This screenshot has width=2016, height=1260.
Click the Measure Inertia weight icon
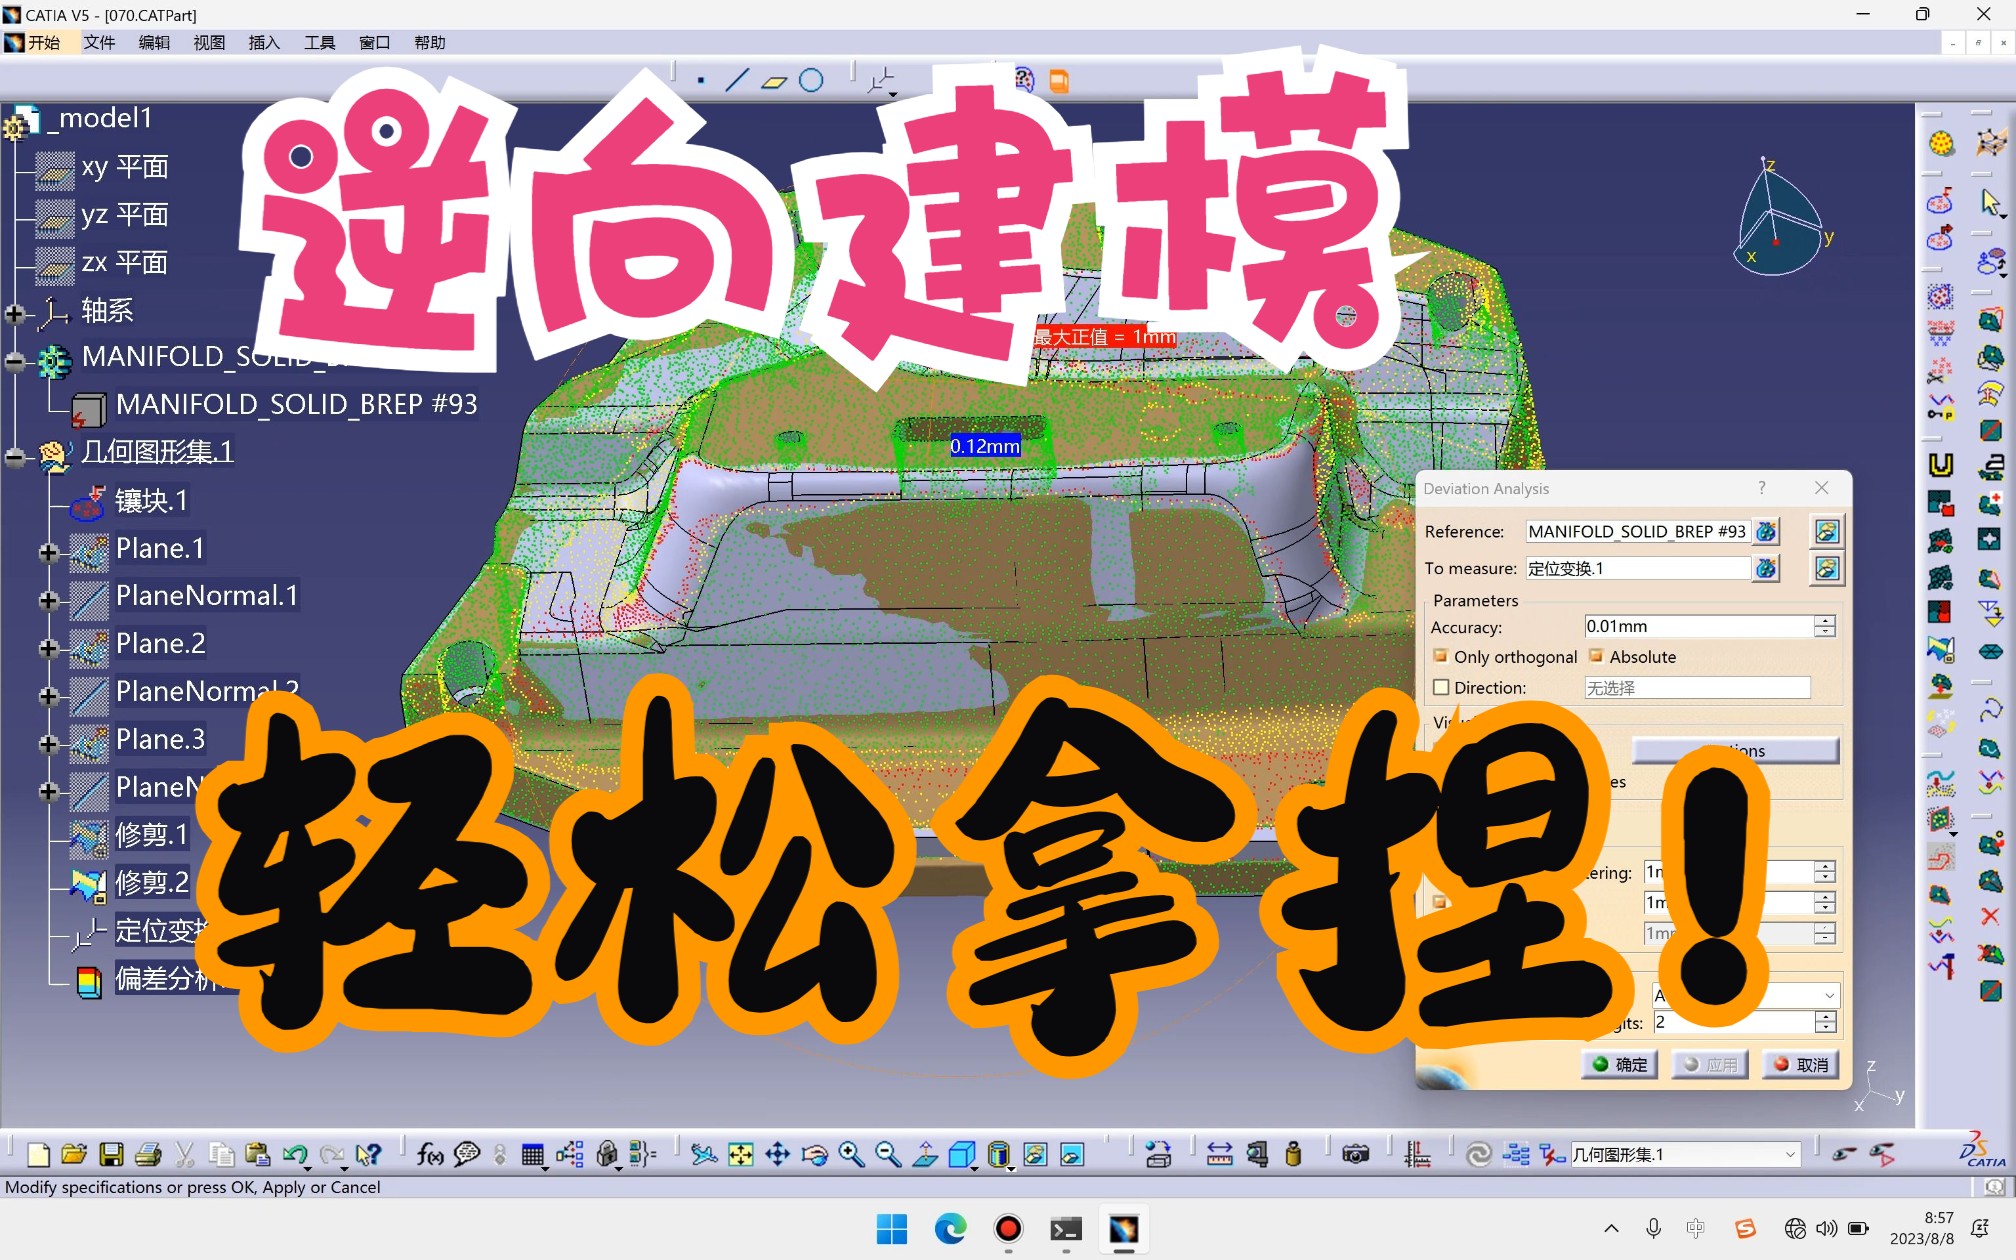click(1294, 1155)
